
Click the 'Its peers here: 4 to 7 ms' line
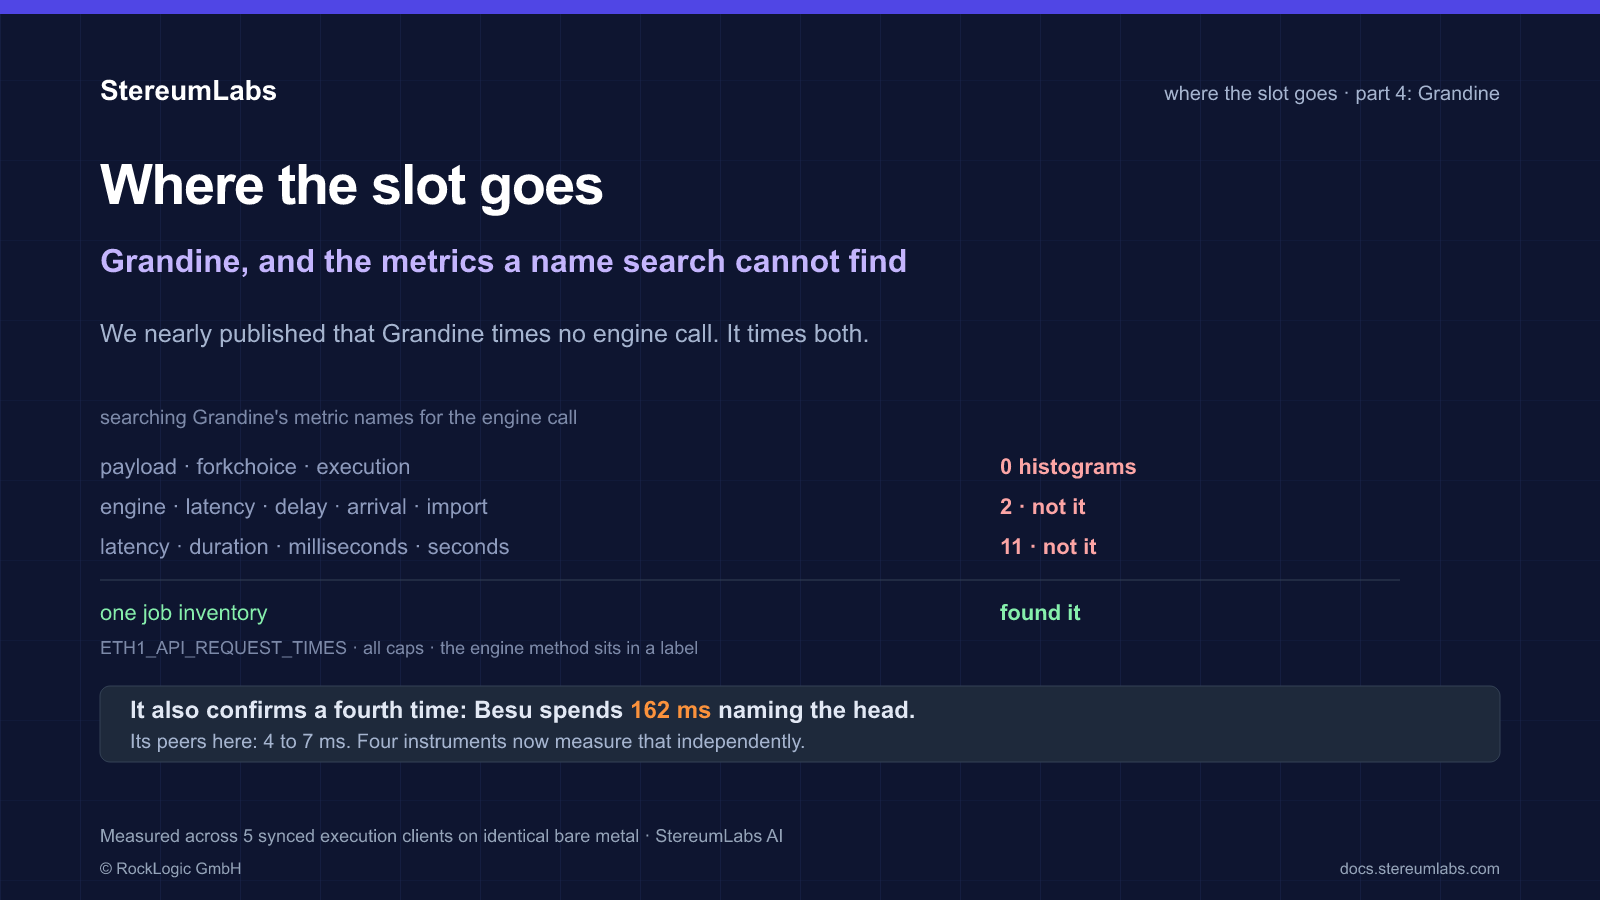click(467, 742)
